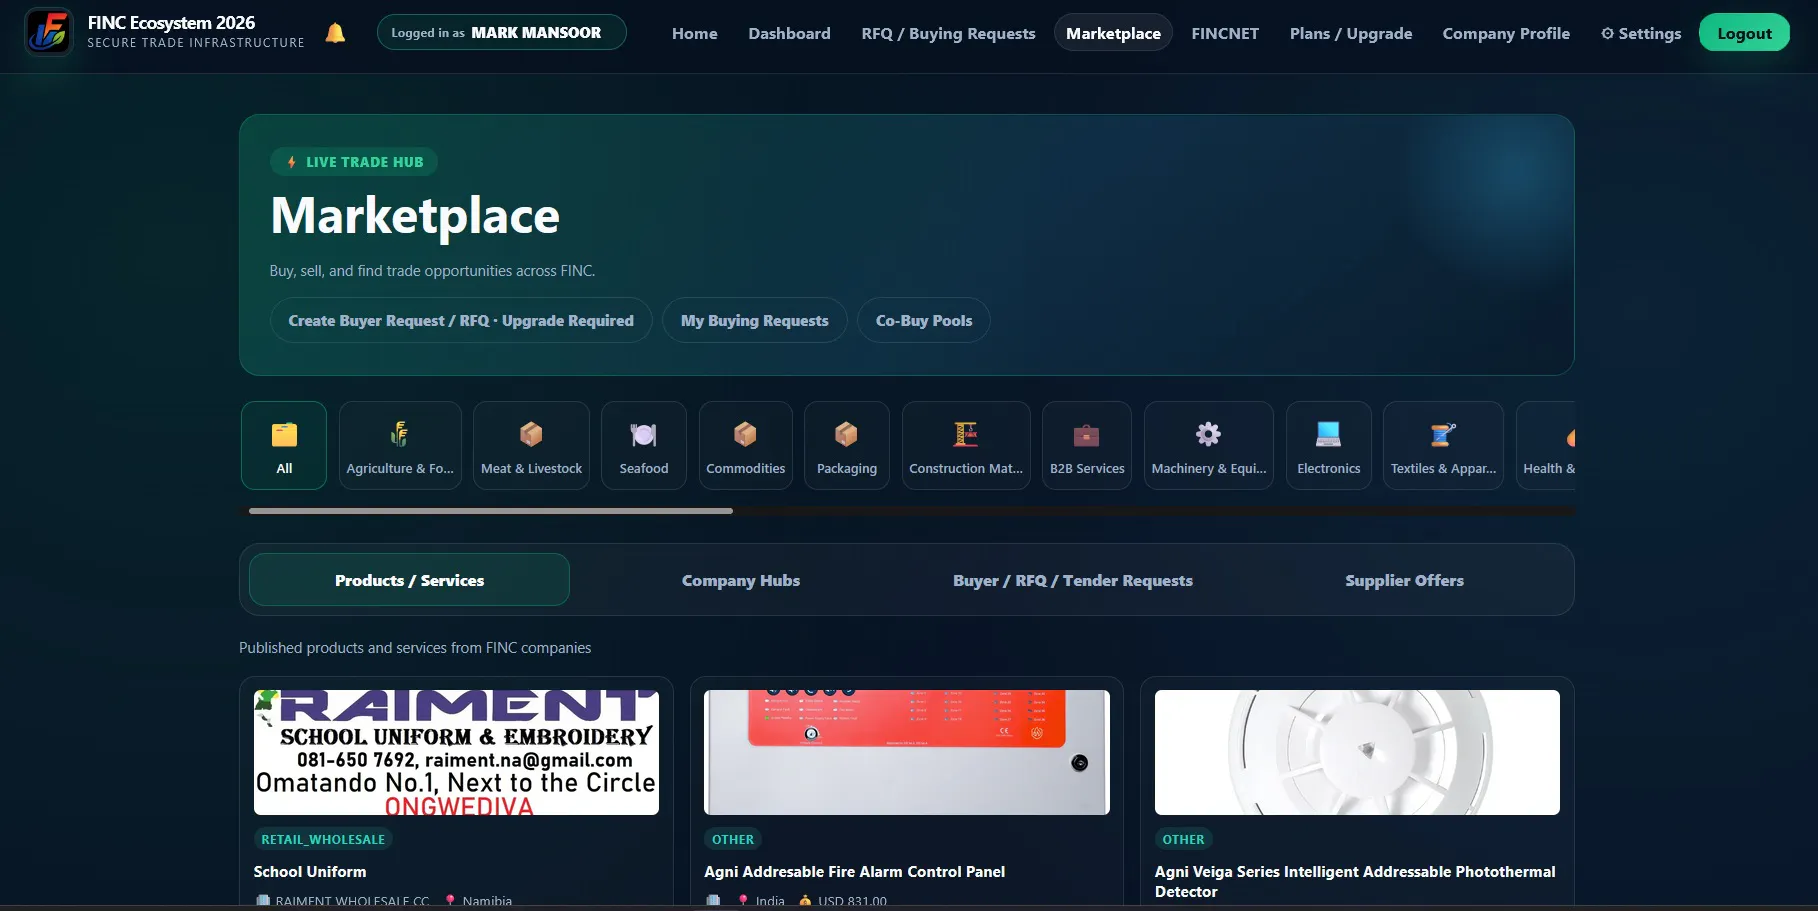Open My Buying Requests

[x=755, y=320]
